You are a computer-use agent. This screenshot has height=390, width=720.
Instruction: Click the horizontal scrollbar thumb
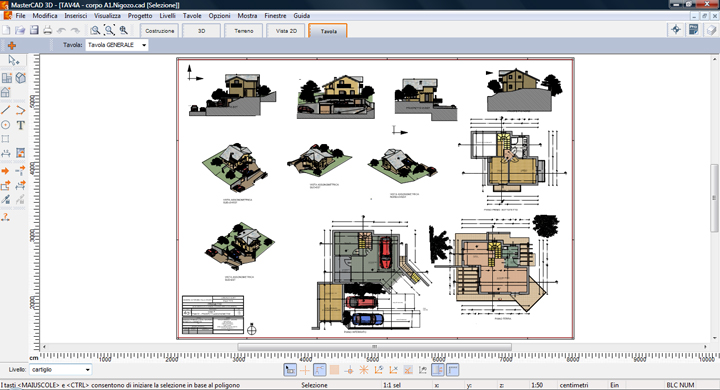tap(374, 347)
